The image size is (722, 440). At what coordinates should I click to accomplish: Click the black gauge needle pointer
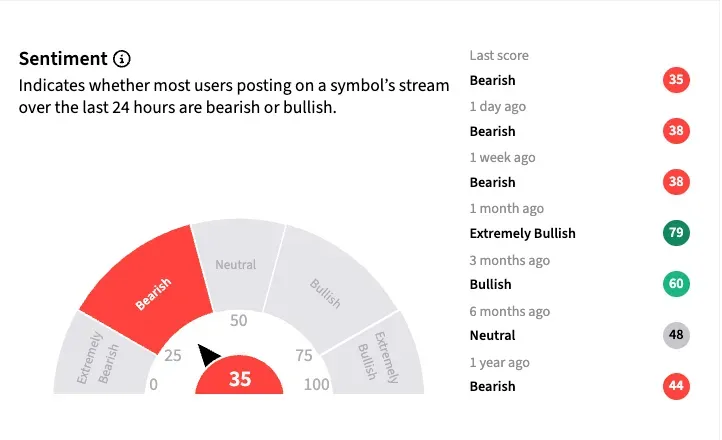209,355
